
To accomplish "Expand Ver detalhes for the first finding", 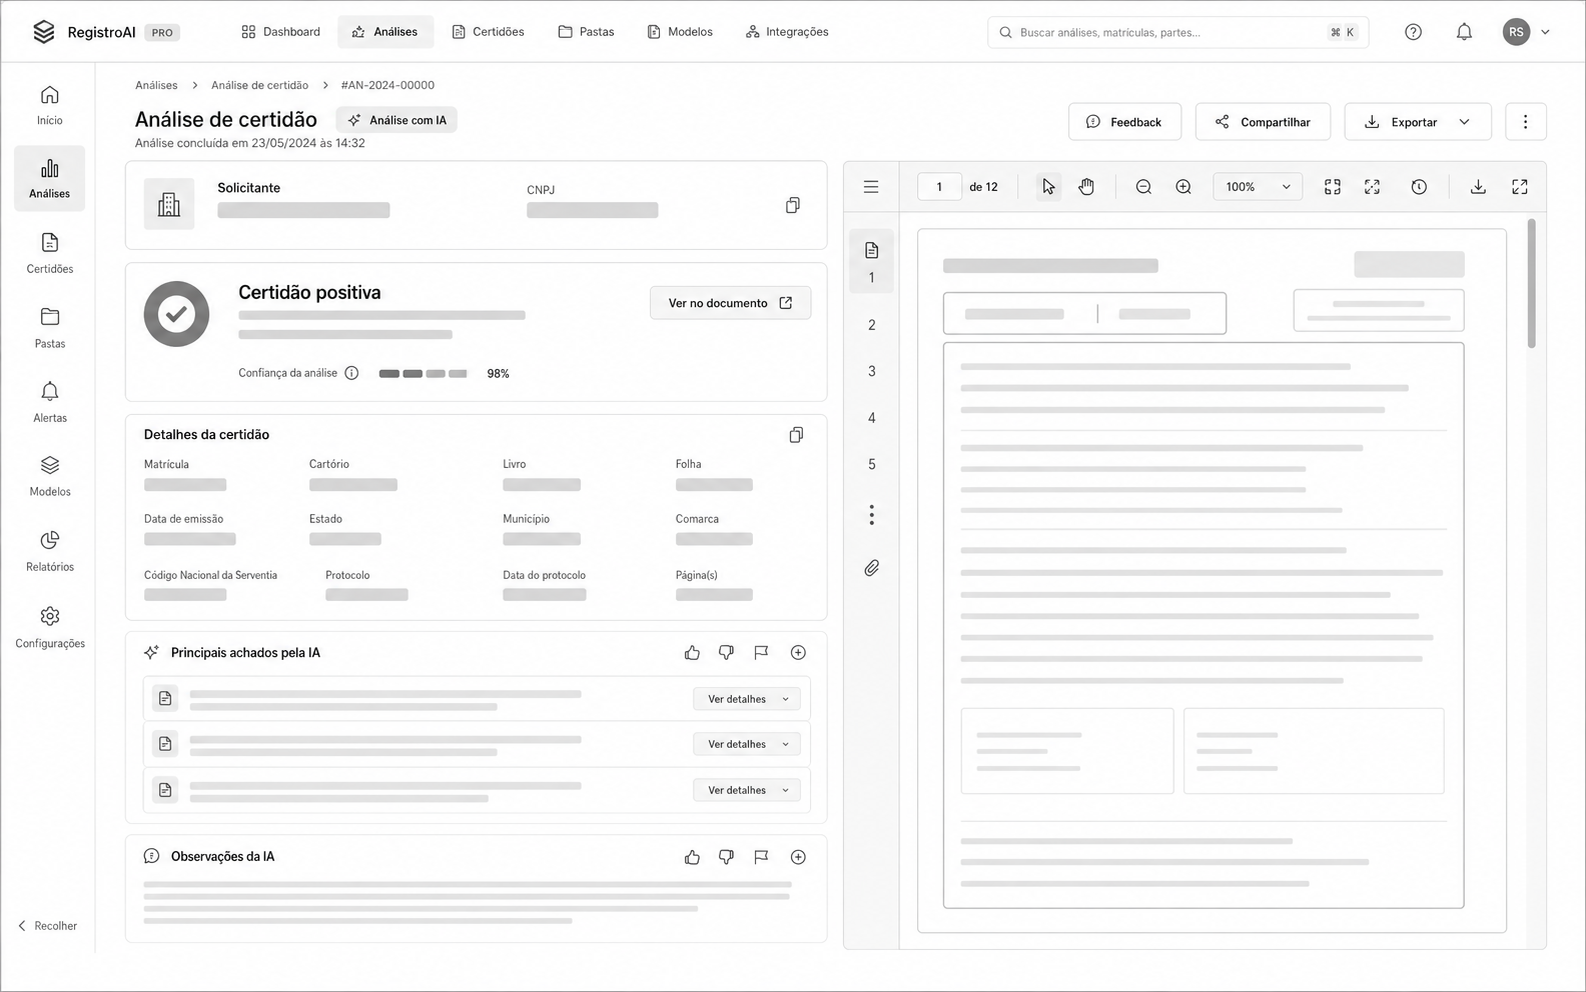I will click(x=747, y=699).
